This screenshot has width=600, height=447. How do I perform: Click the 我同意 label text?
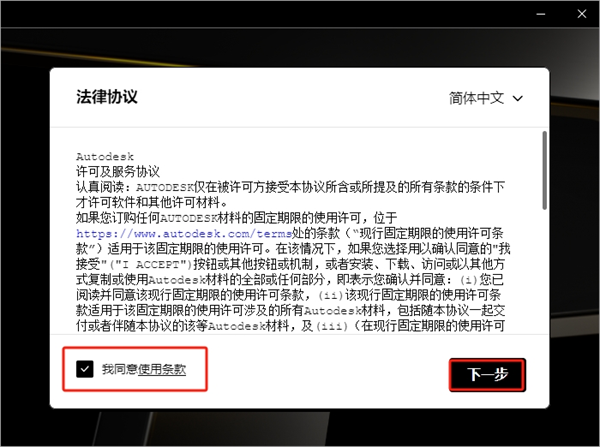point(119,370)
